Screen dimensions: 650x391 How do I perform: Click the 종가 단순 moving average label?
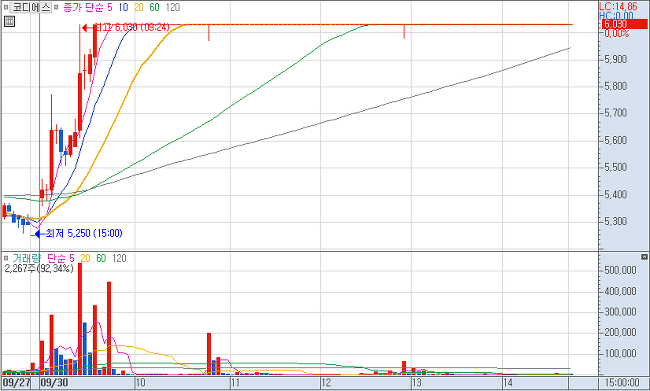83,7
